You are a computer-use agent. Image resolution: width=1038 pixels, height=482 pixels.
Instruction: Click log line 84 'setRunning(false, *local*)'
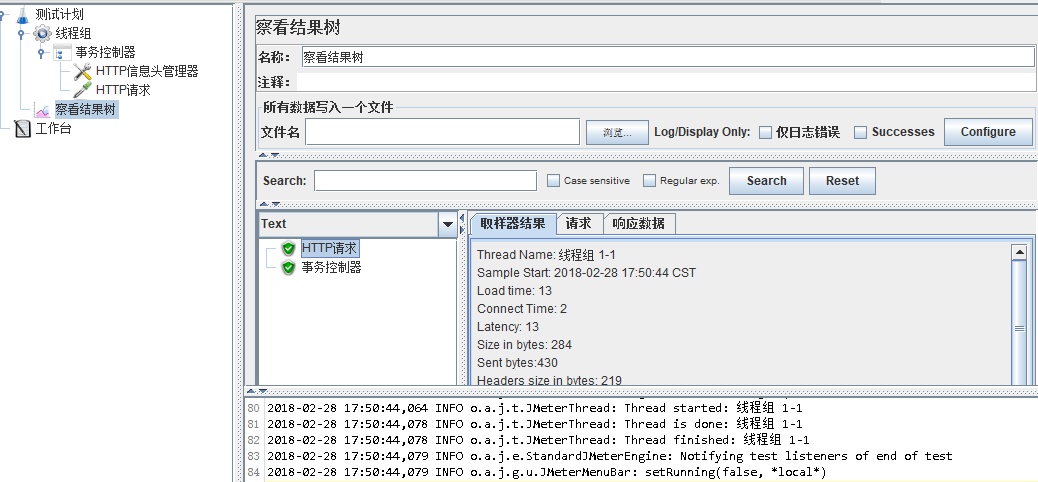tap(547, 471)
